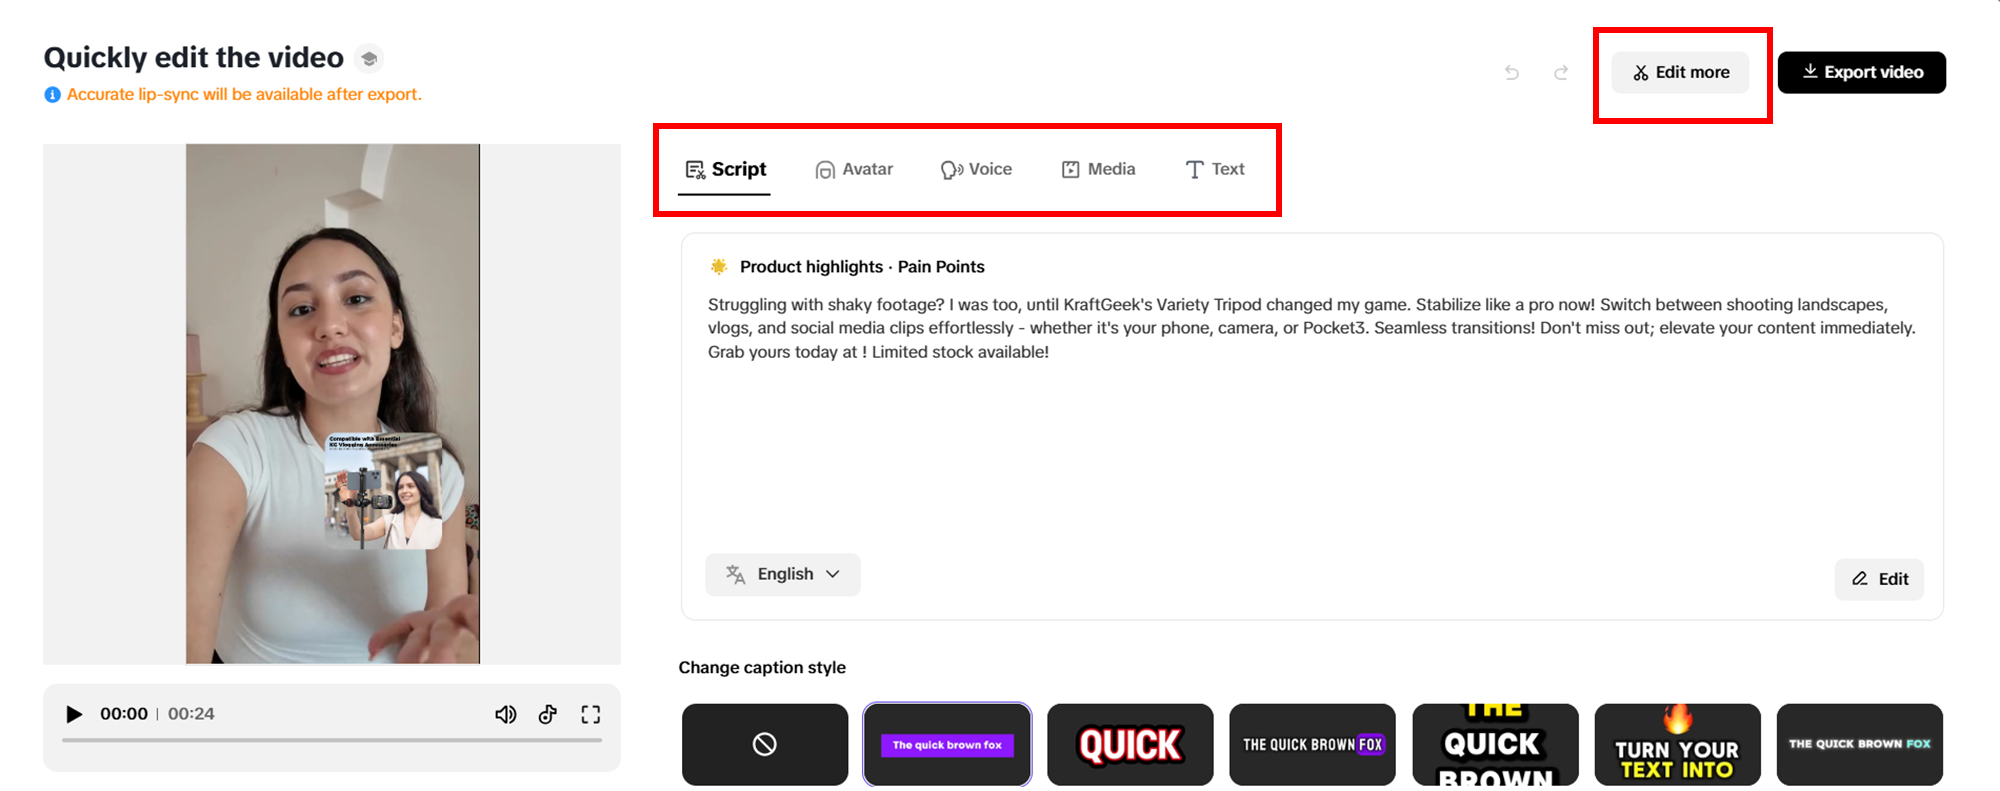Click the script Edit button
Screen dimensions: 2000x791
coord(1879,579)
